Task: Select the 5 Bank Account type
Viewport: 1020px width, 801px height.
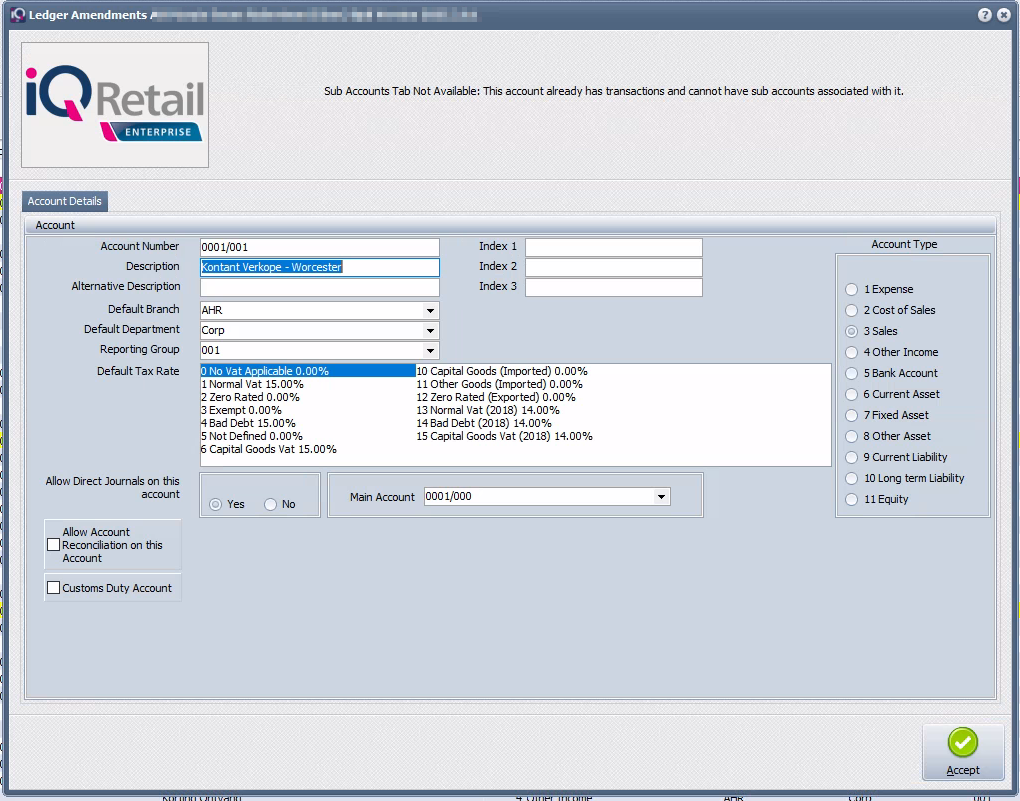Action: click(852, 373)
